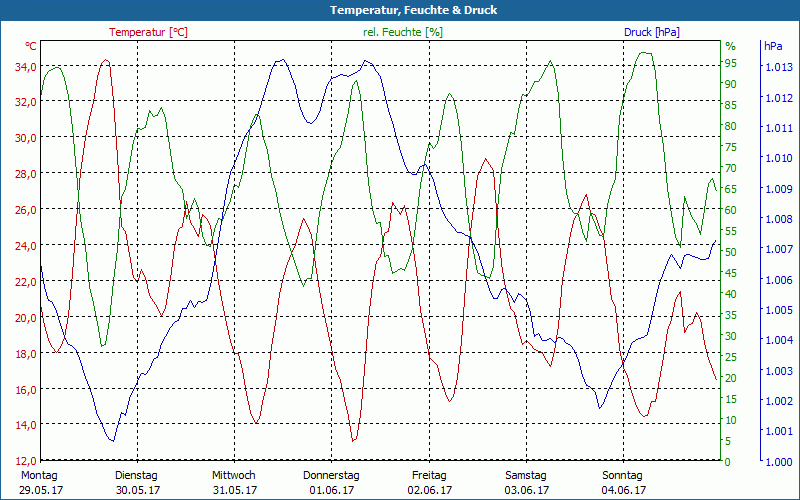The width and height of the screenshot is (800, 500).
Task: Click the date label 01.06.17
Action: coord(332,490)
